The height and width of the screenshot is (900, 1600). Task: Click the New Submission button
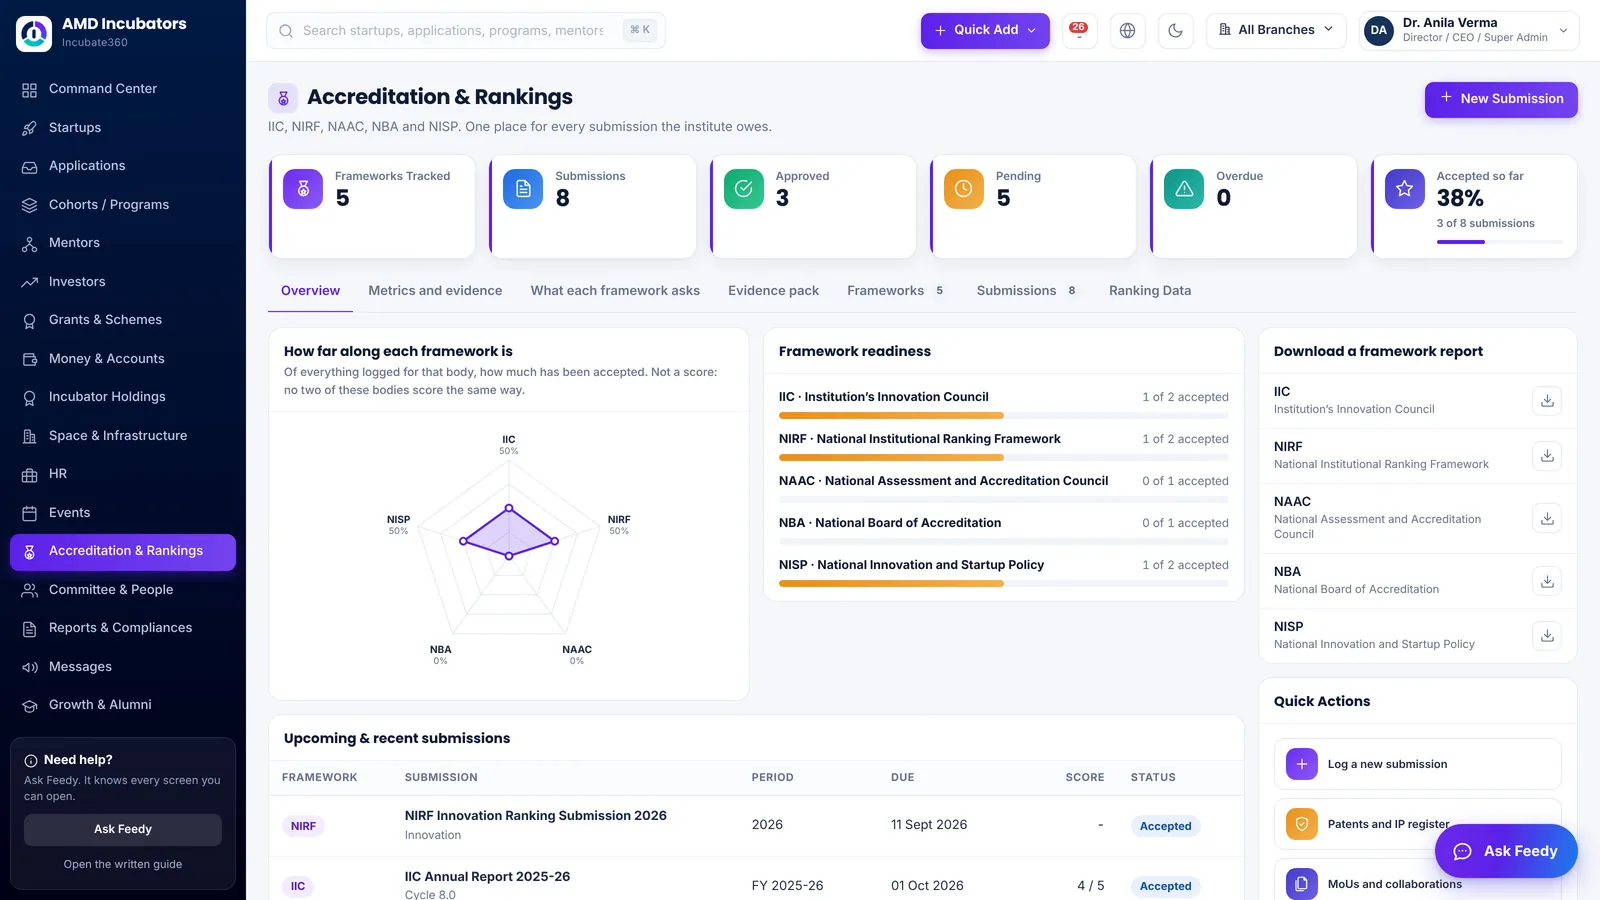[x=1501, y=99]
